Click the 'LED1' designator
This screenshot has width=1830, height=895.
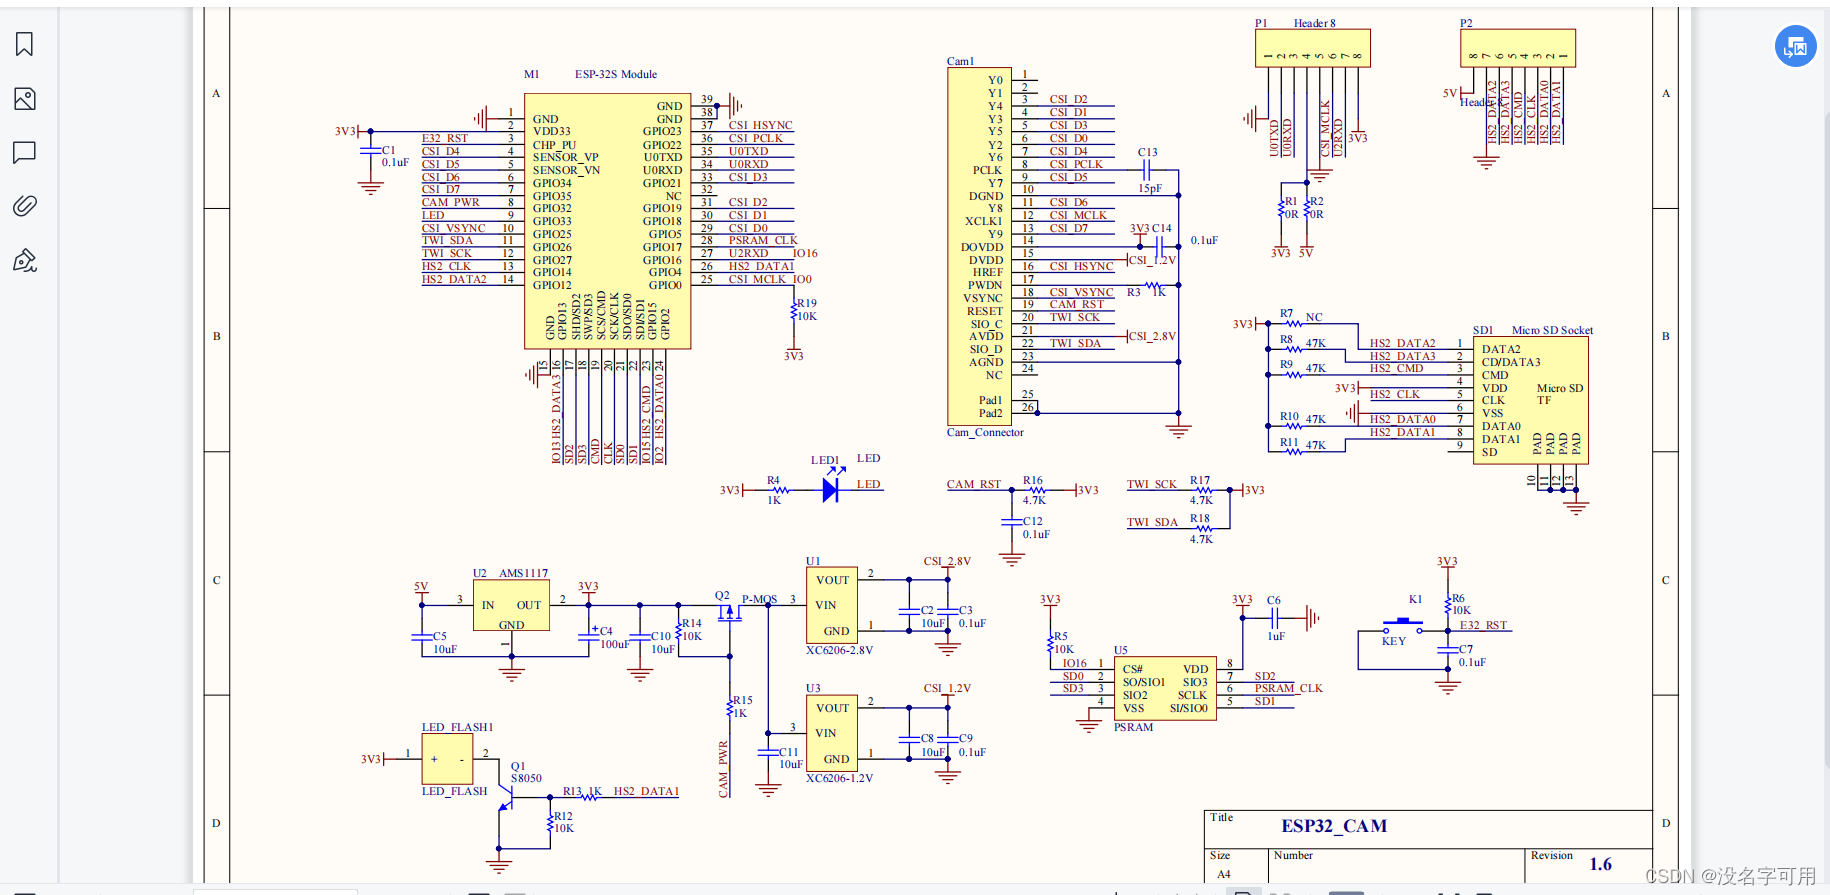[x=824, y=460]
